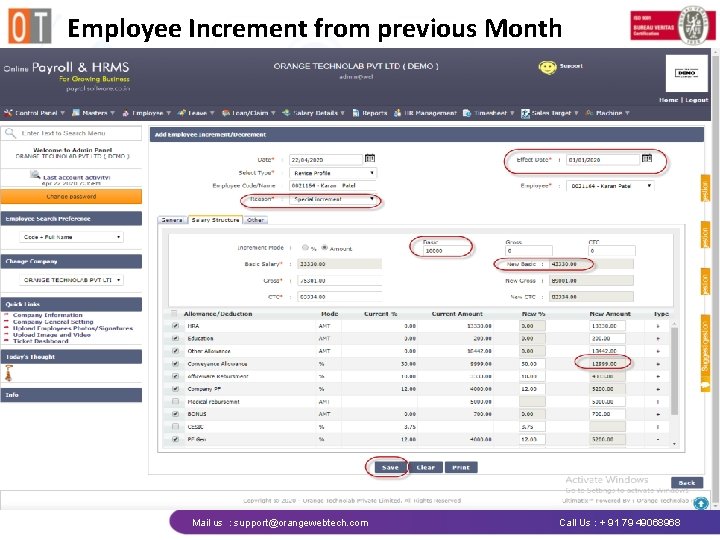Click the HRA New Amount field
720x540 pixels.
coord(607,326)
